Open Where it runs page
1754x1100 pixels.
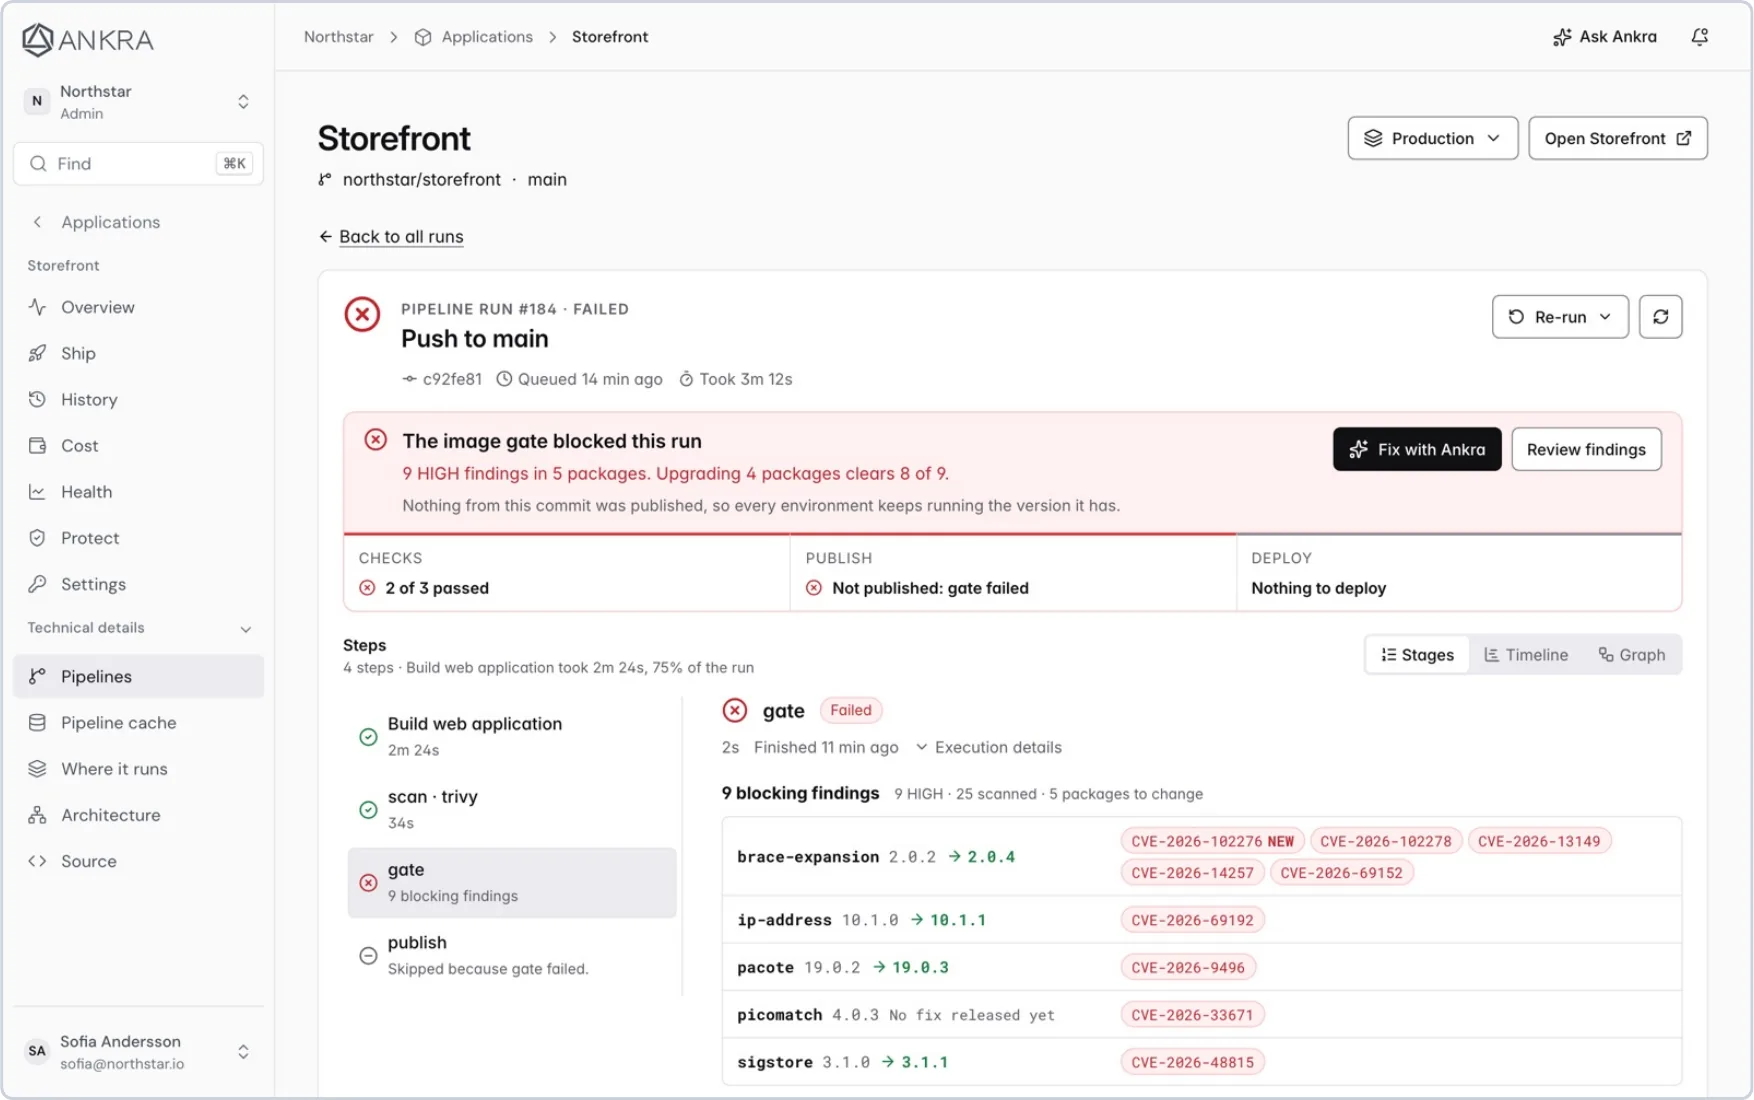pos(138,768)
